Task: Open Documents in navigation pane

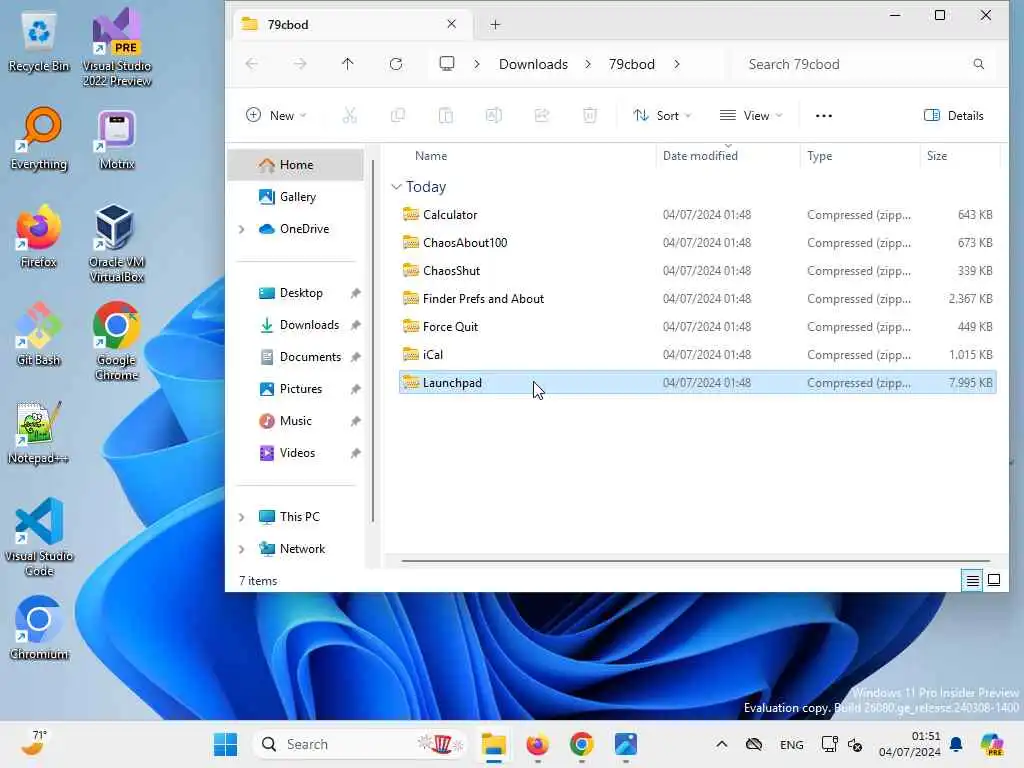Action: [x=296, y=357]
